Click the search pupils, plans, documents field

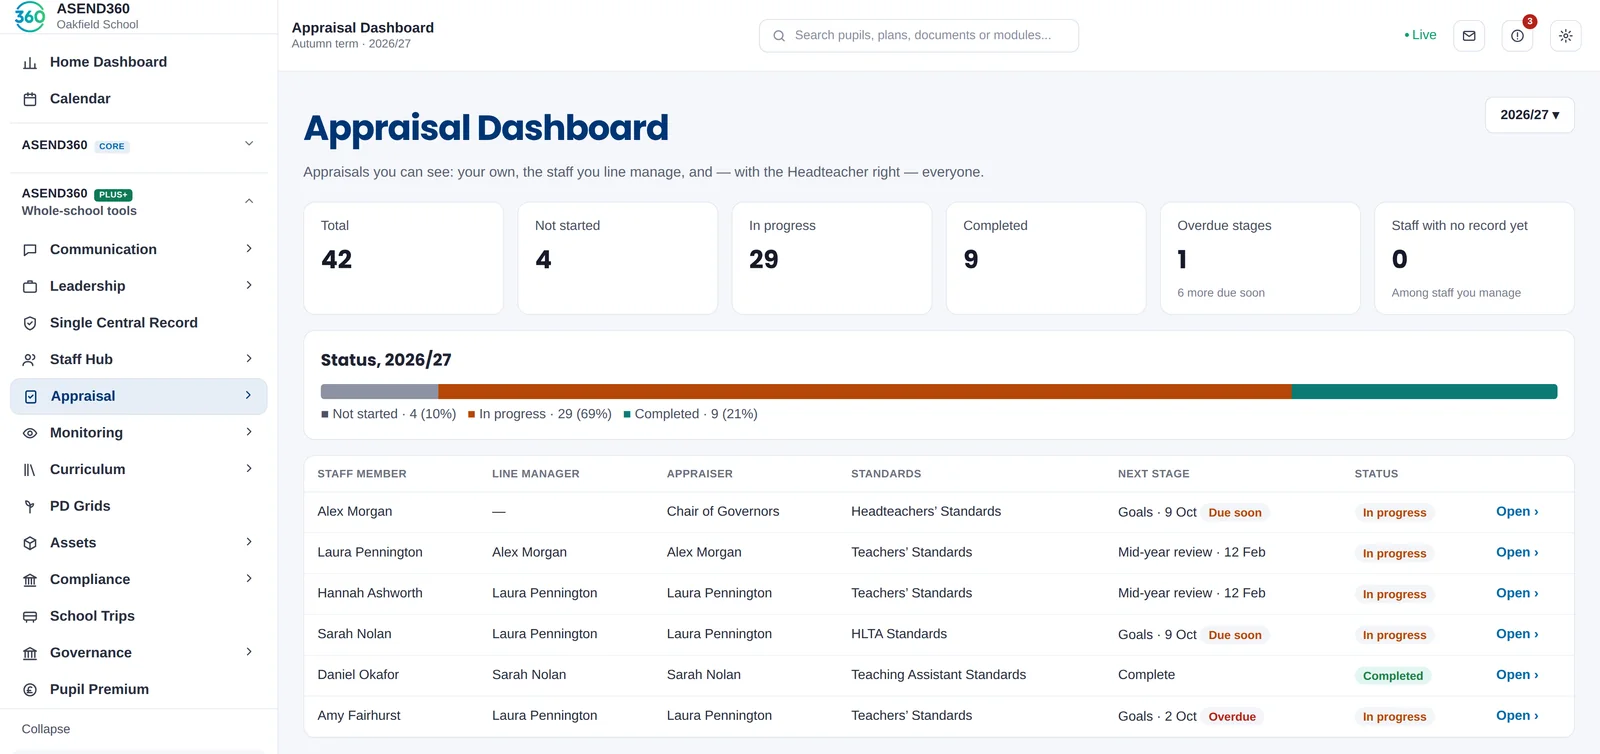pyautogui.click(x=918, y=36)
